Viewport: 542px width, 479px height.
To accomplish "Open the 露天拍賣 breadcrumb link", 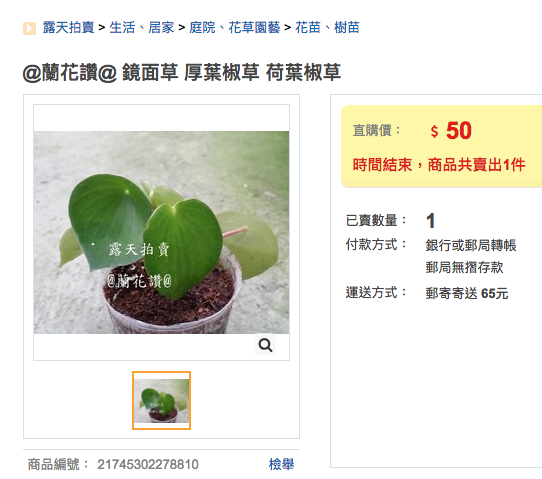I will (68, 28).
